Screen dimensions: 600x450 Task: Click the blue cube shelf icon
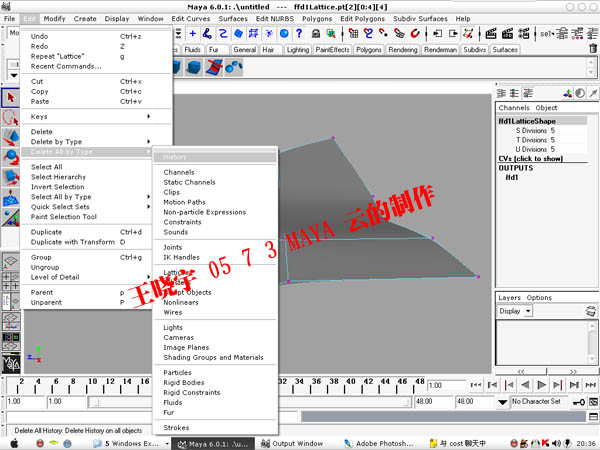click(194, 67)
